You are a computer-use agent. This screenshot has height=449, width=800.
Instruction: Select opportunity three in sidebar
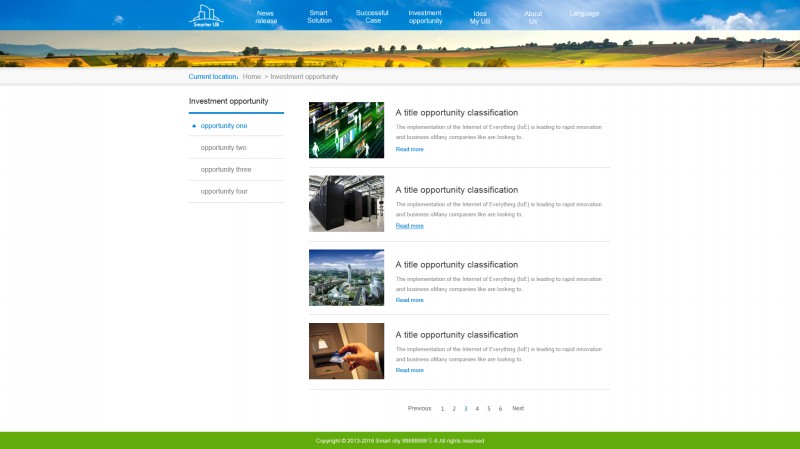pos(225,170)
